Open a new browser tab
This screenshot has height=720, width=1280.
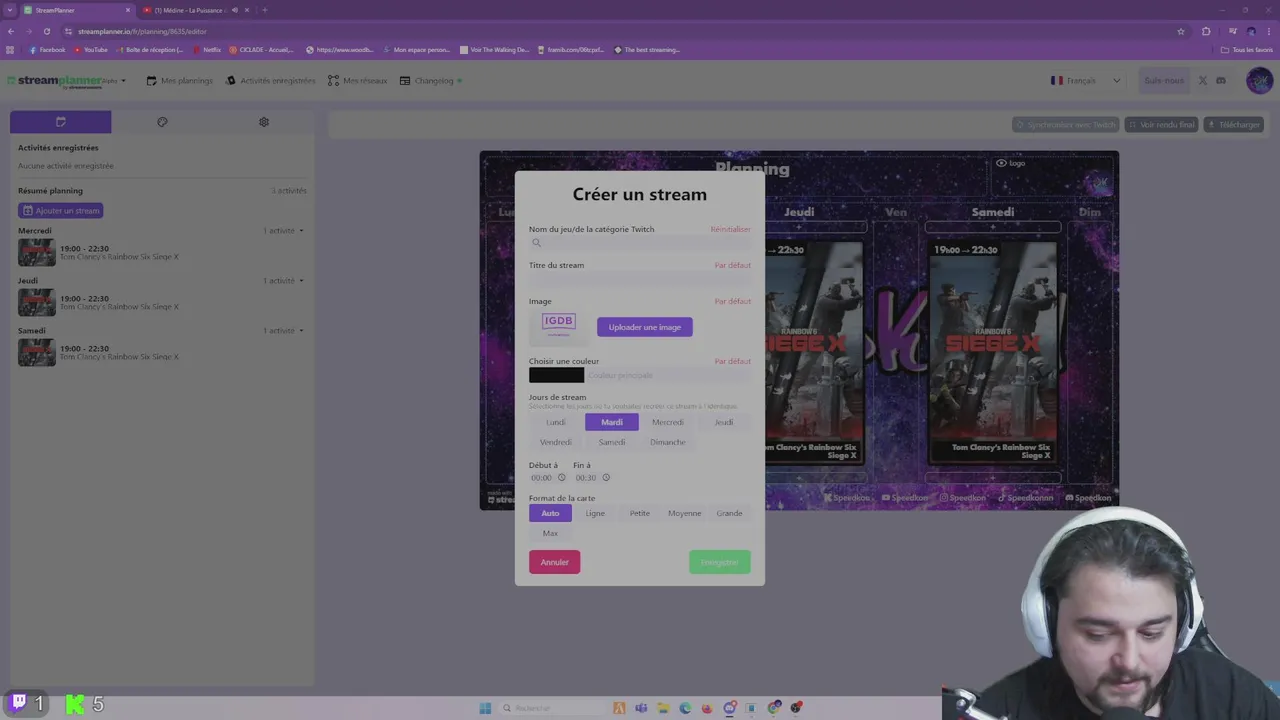coord(264,10)
